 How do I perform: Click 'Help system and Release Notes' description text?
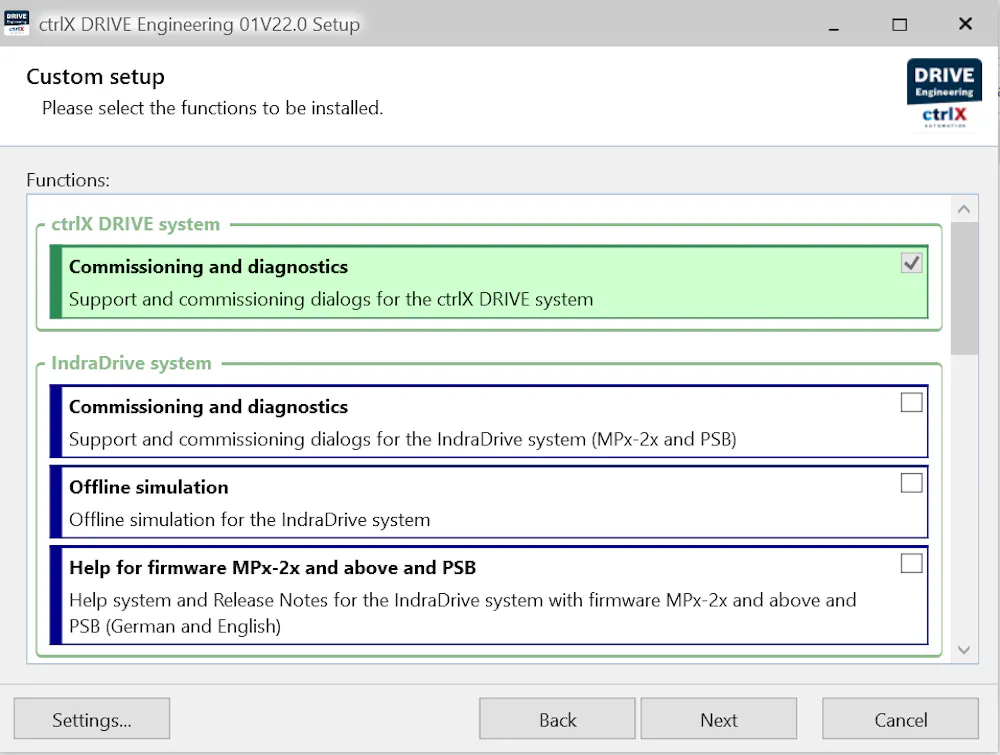click(x=462, y=613)
